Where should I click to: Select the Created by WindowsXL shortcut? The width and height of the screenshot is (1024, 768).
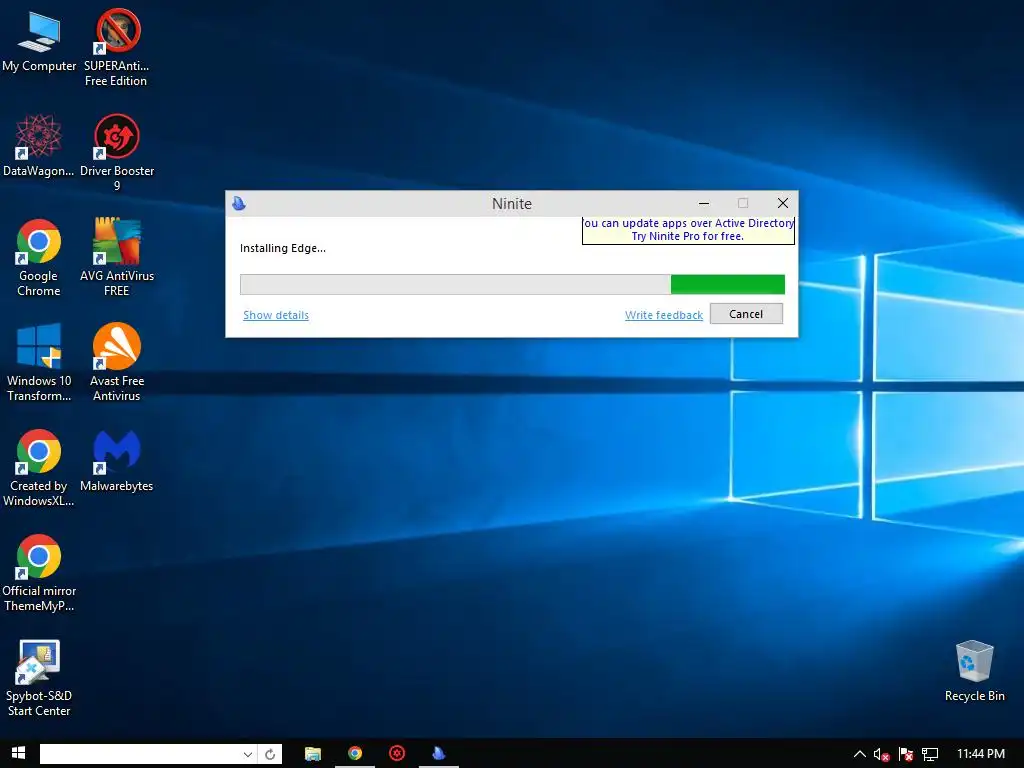(39, 468)
